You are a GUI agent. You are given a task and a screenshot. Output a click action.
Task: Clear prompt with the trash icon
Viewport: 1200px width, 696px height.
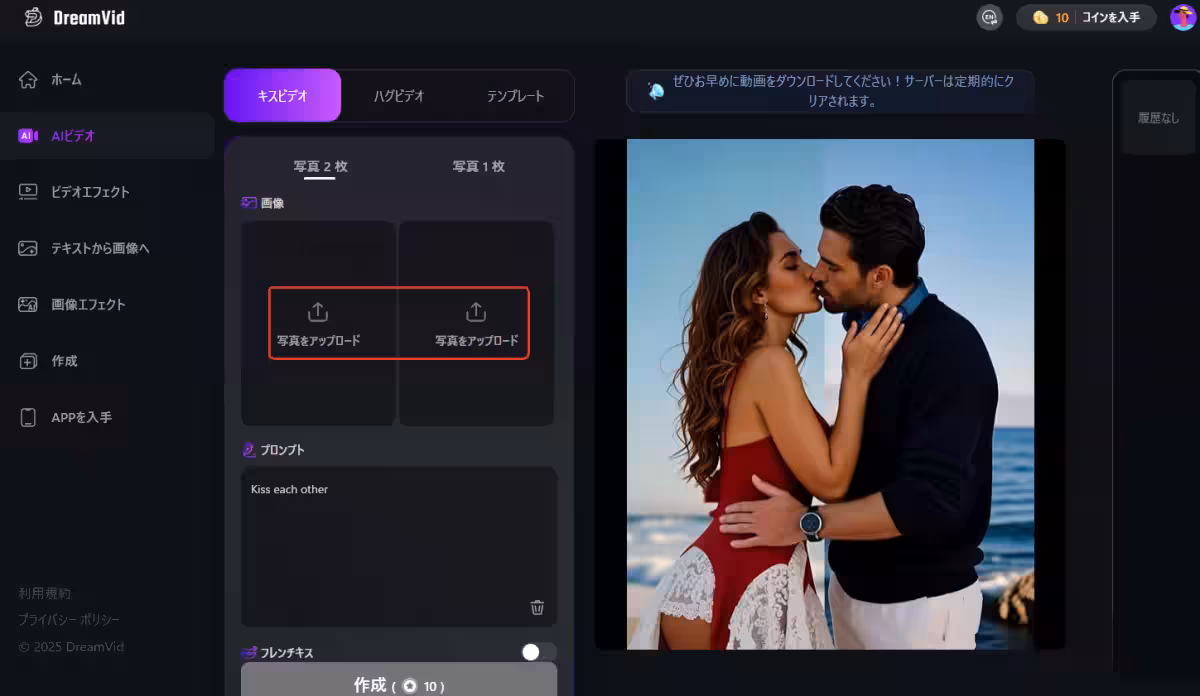pos(537,607)
